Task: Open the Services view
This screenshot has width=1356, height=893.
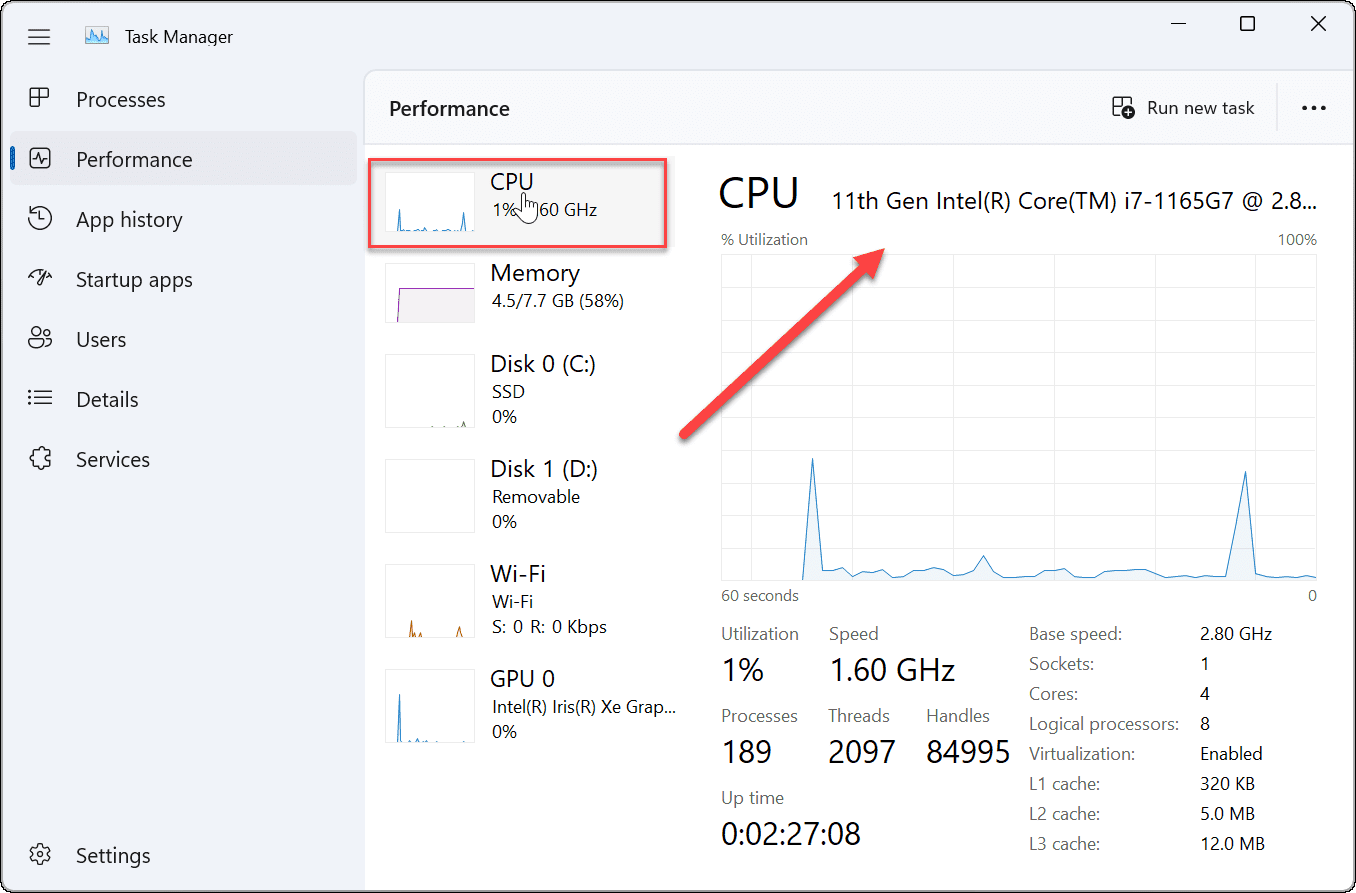Action: pos(39,458)
